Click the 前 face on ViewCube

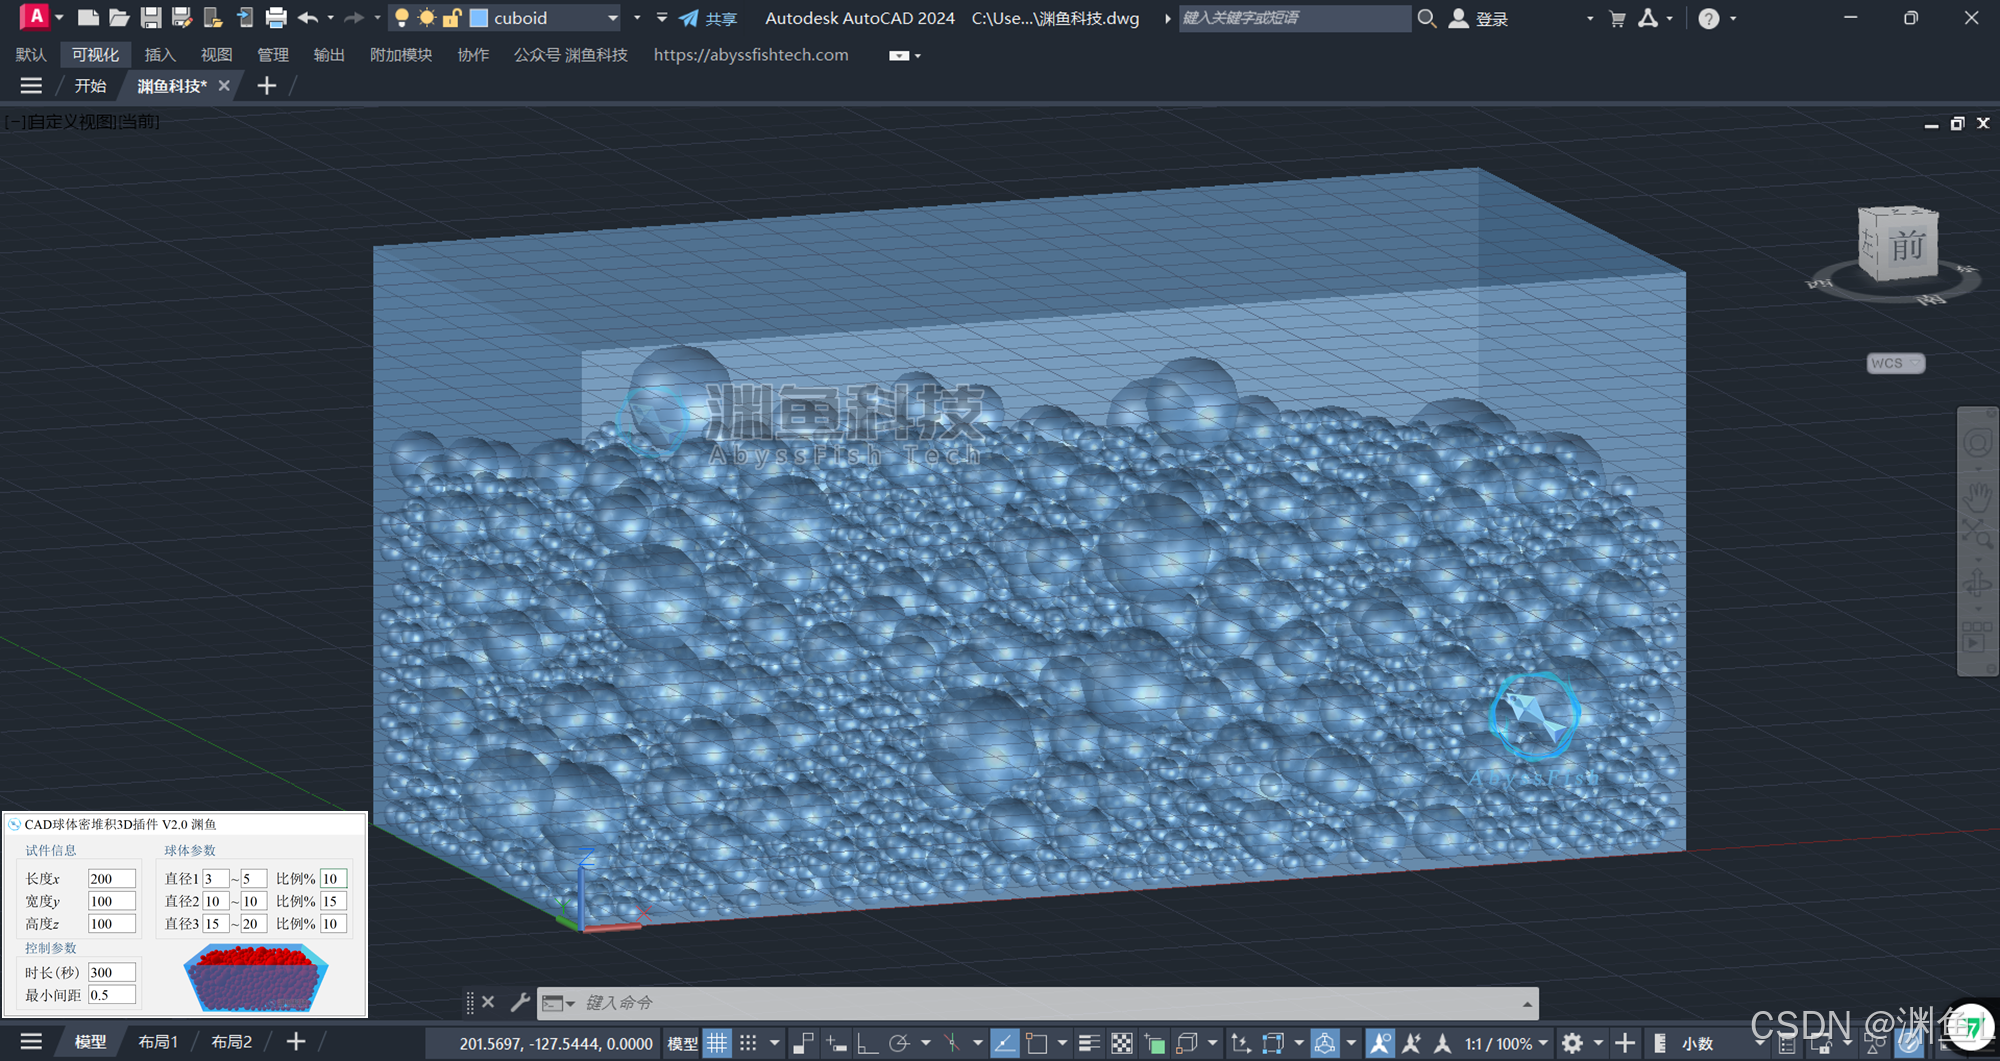[x=1907, y=245]
